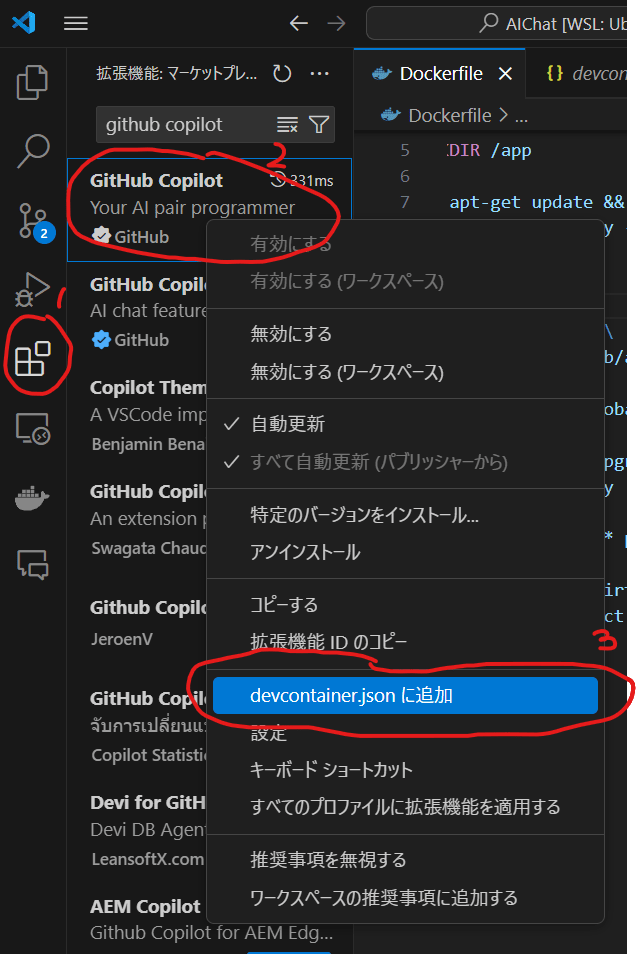Image resolution: width=638 pixels, height=954 pixels.
Task: Open the Run and Debug view
Action: click(32, 290)
